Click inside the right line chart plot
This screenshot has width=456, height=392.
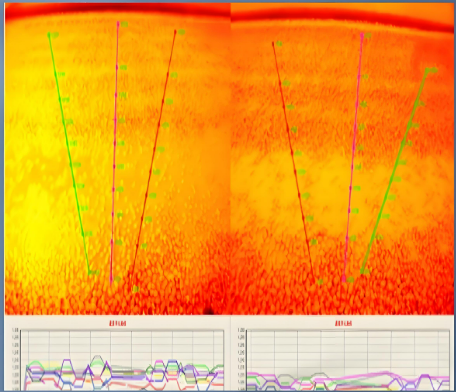[348, 360]
